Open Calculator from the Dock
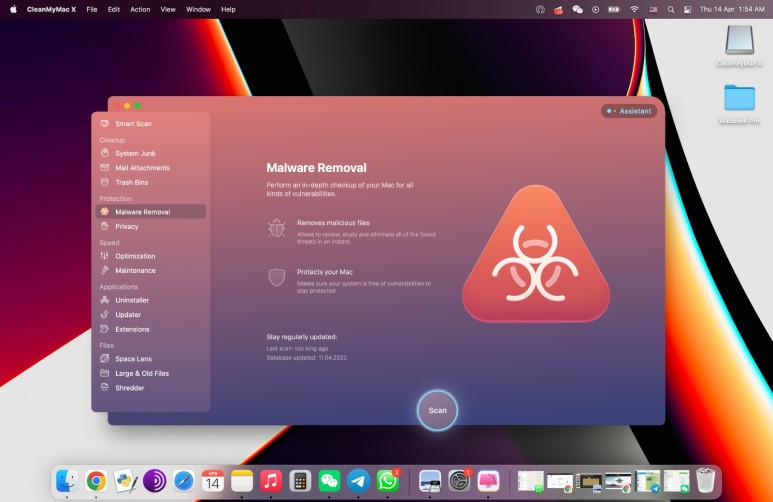The image size is (773, 502). click(300, 481)
